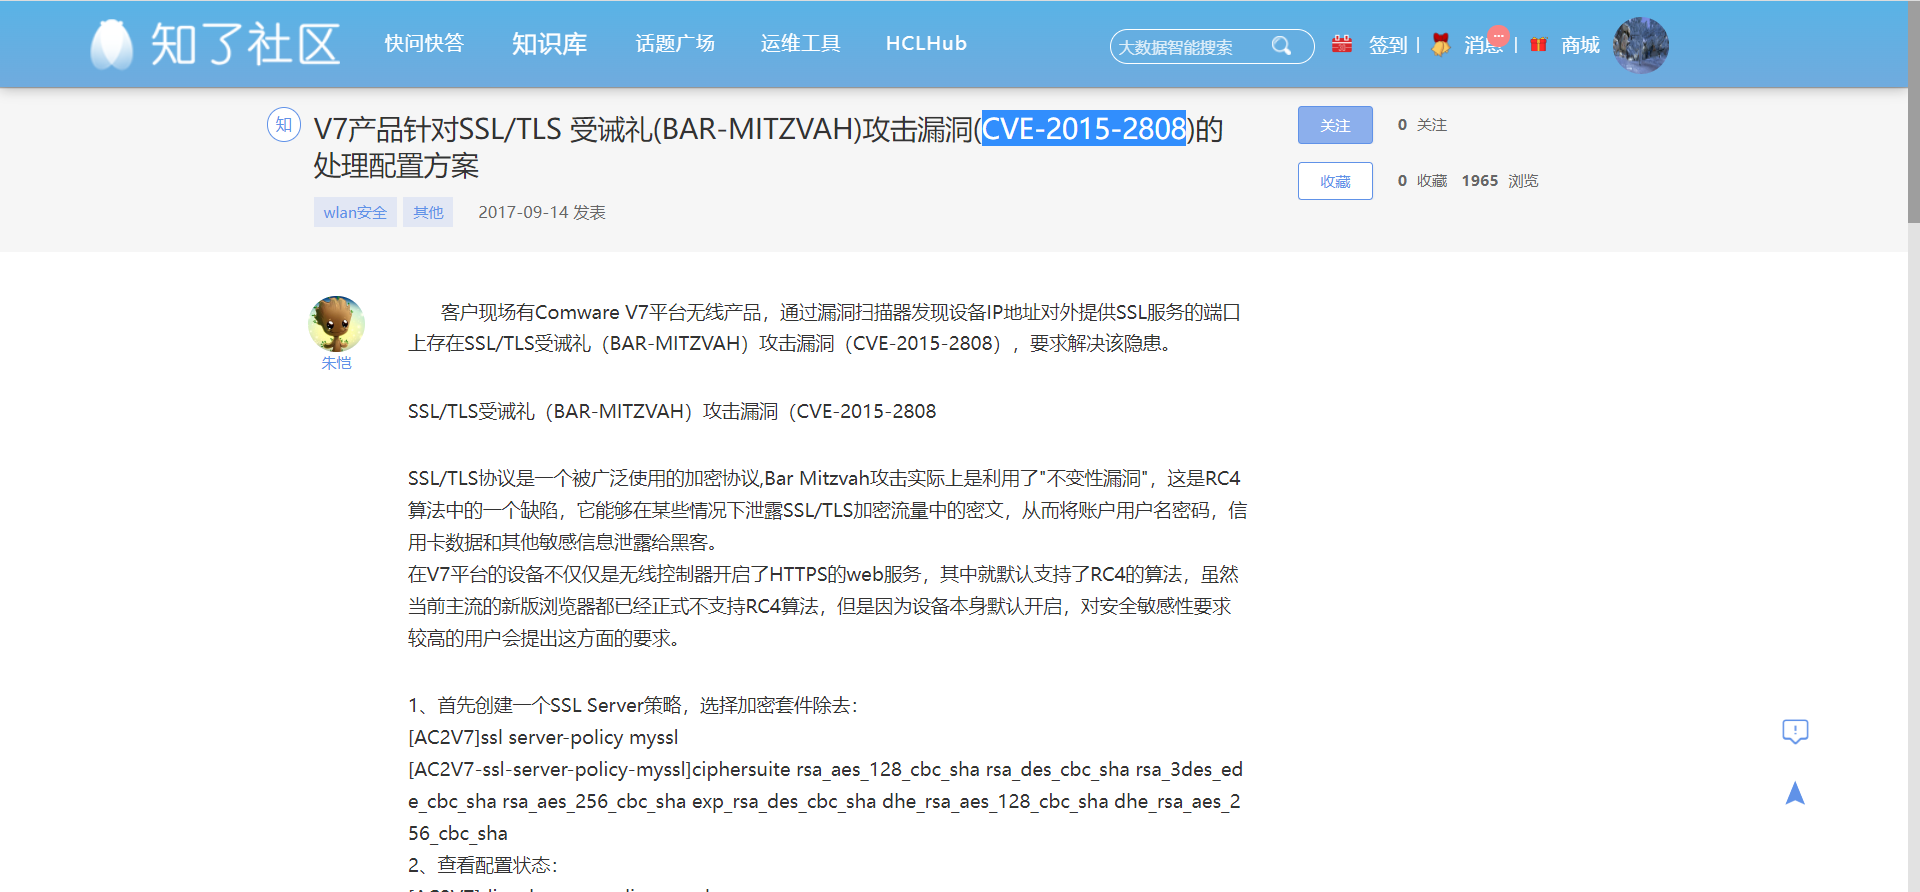Viewport: 1920px width, 892px height.
Task: Click the 签到 sign-in link
Action: (x=1388, y=45)
